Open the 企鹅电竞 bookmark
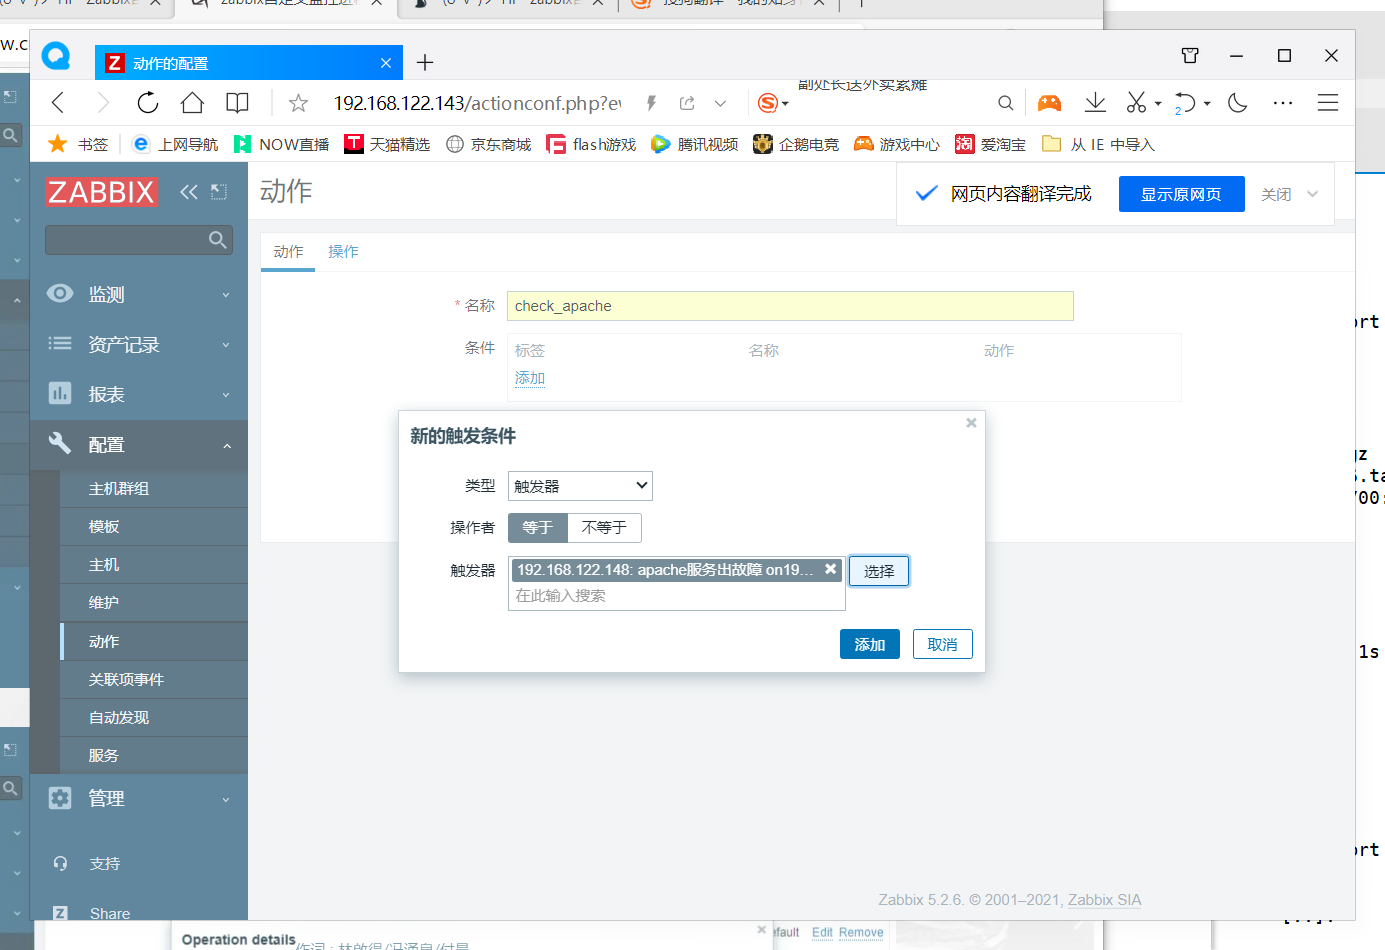This screenshot has width=1385, height=950. click(x=796, y=144)
